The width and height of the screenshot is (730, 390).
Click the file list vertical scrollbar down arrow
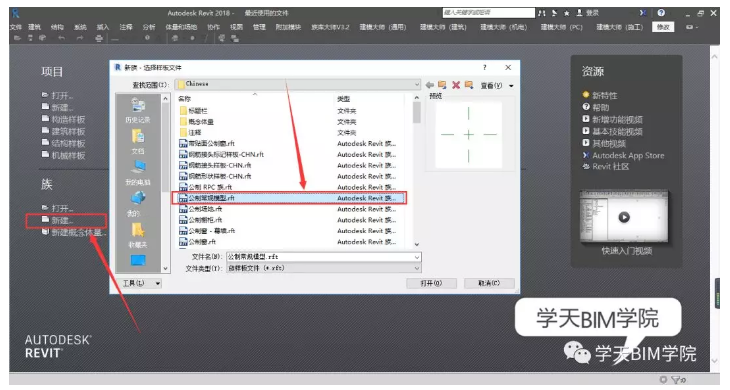coord(417,244)
